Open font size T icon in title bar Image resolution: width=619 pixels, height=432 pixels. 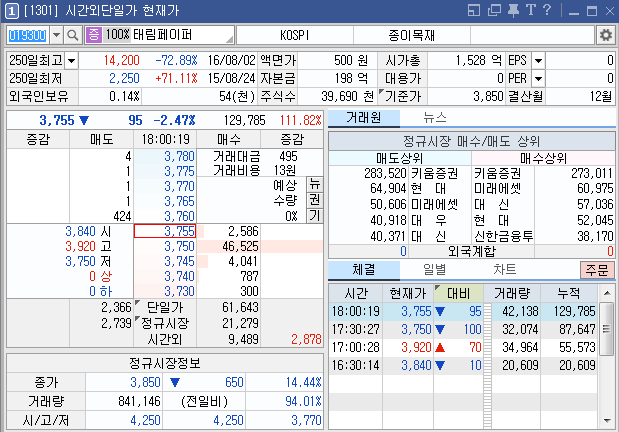(531, 10)
